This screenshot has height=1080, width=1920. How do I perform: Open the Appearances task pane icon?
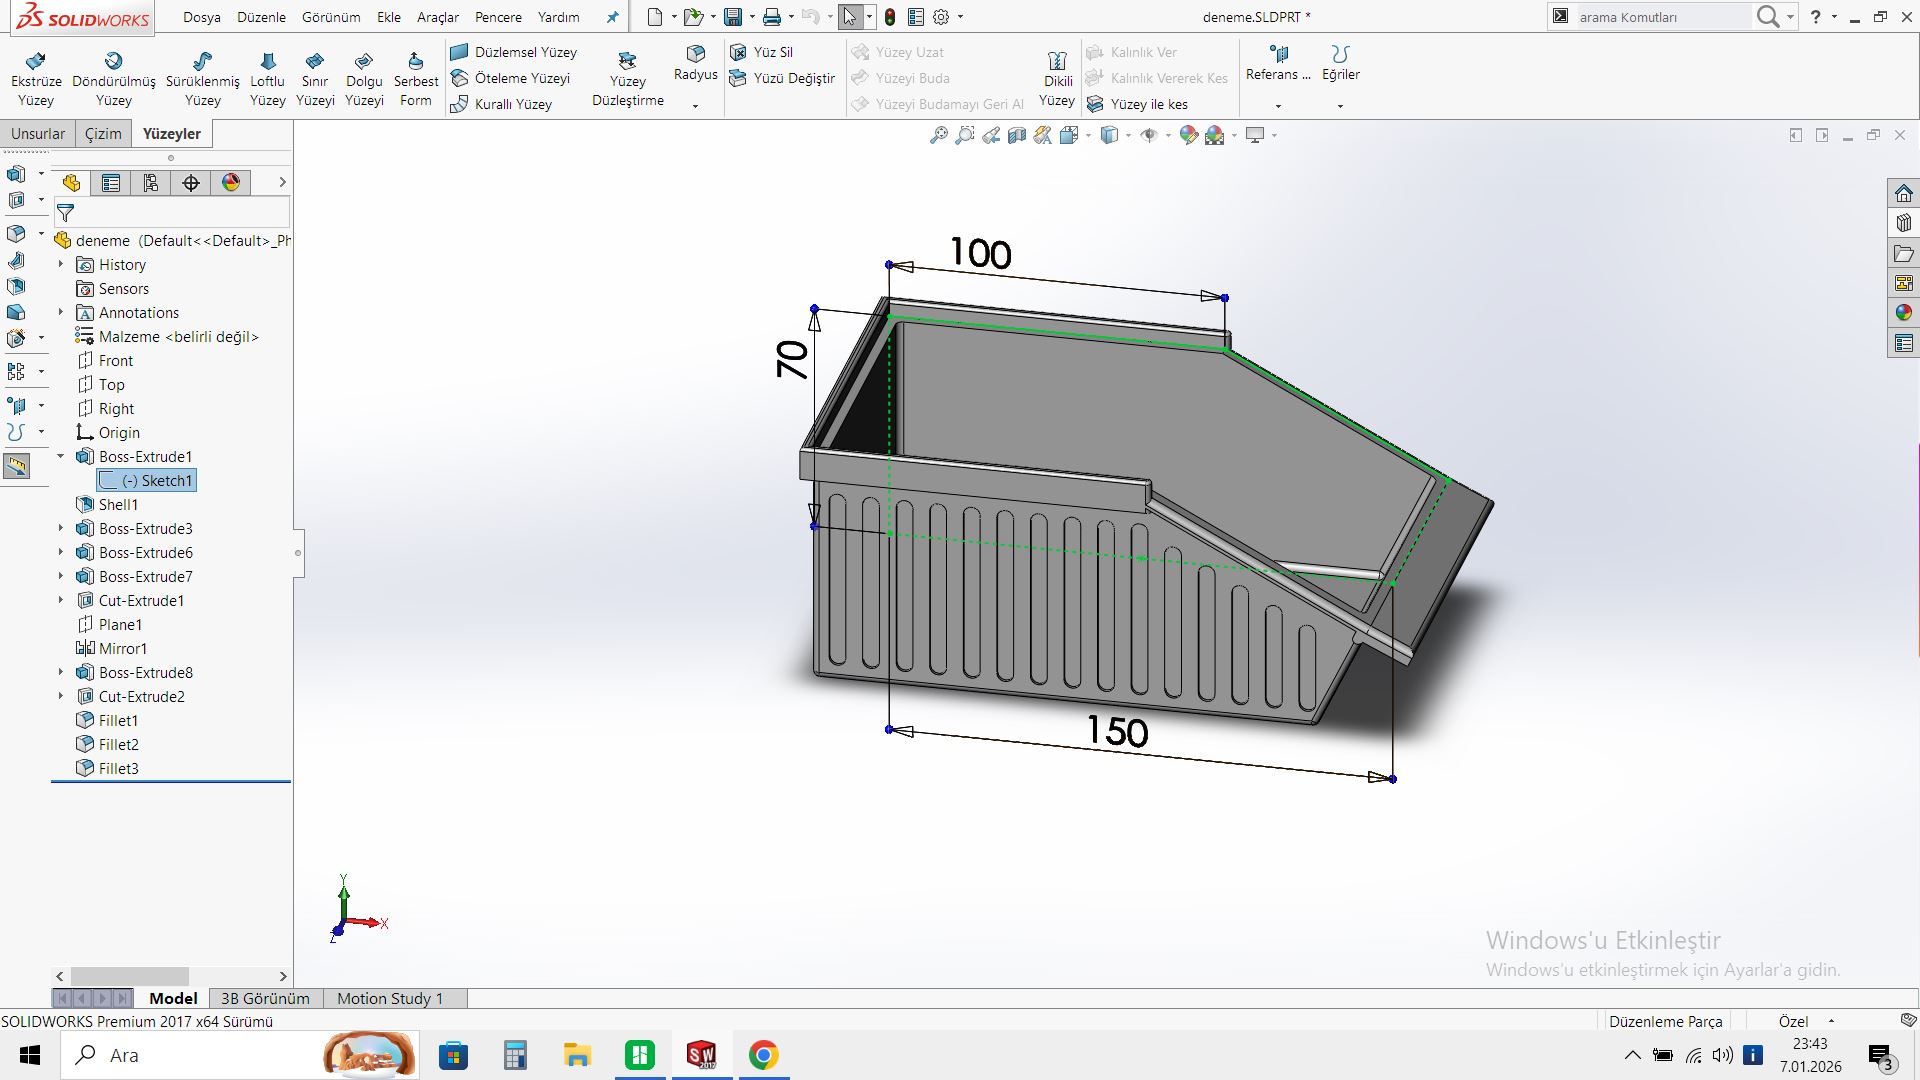1903,313
